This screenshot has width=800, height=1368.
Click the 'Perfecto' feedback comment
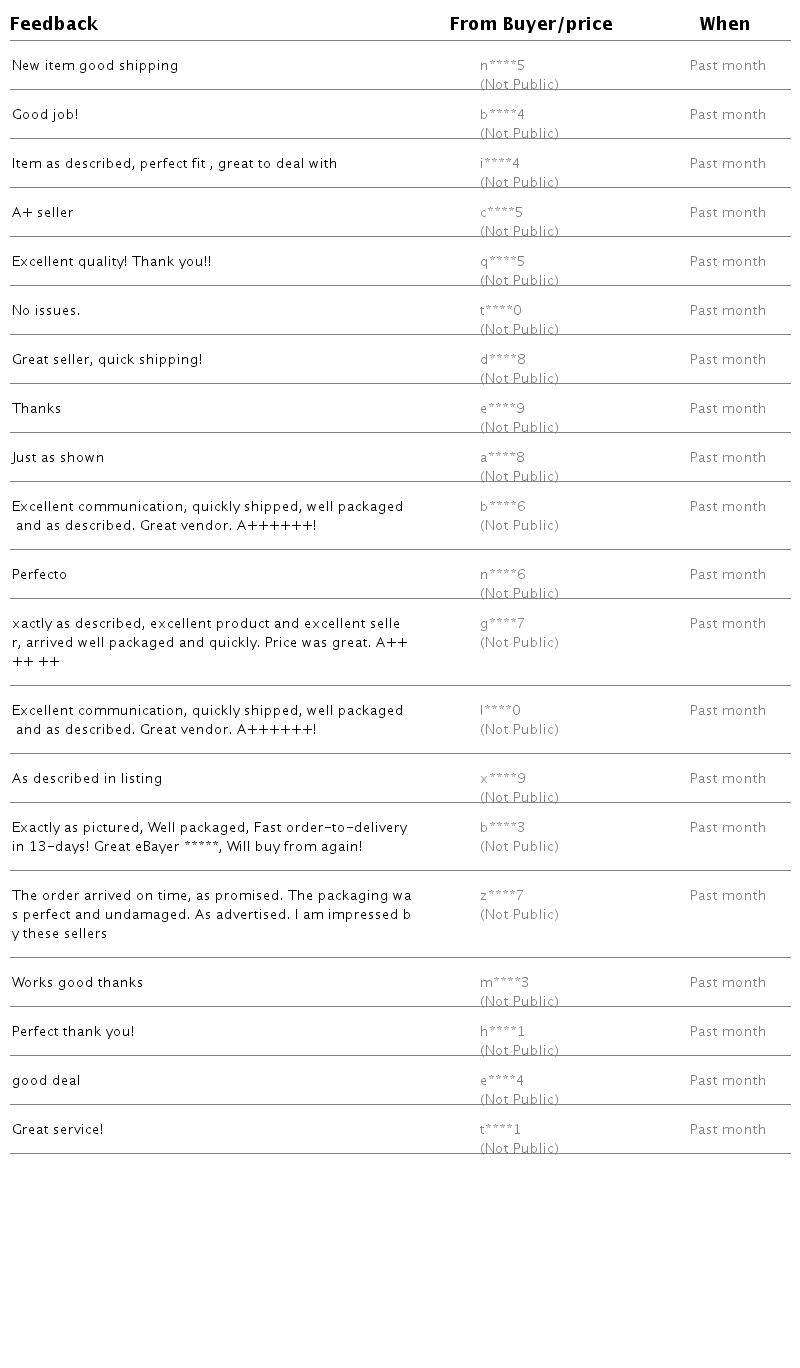coord(40,575)
